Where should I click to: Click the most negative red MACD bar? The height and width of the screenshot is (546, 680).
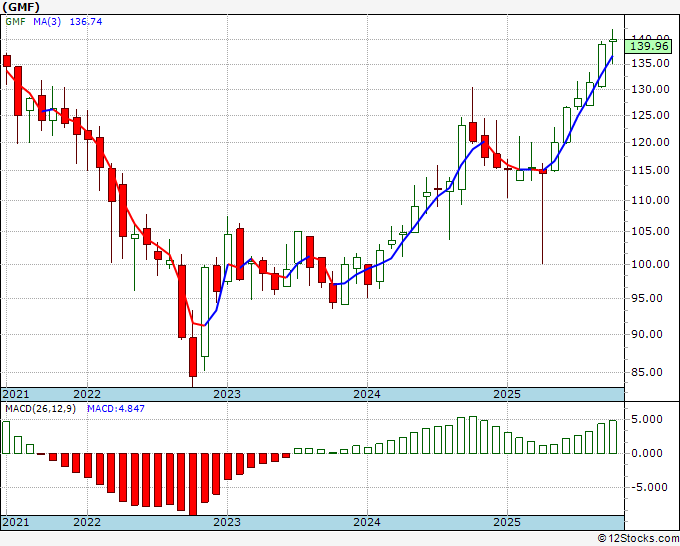(193, 484)
